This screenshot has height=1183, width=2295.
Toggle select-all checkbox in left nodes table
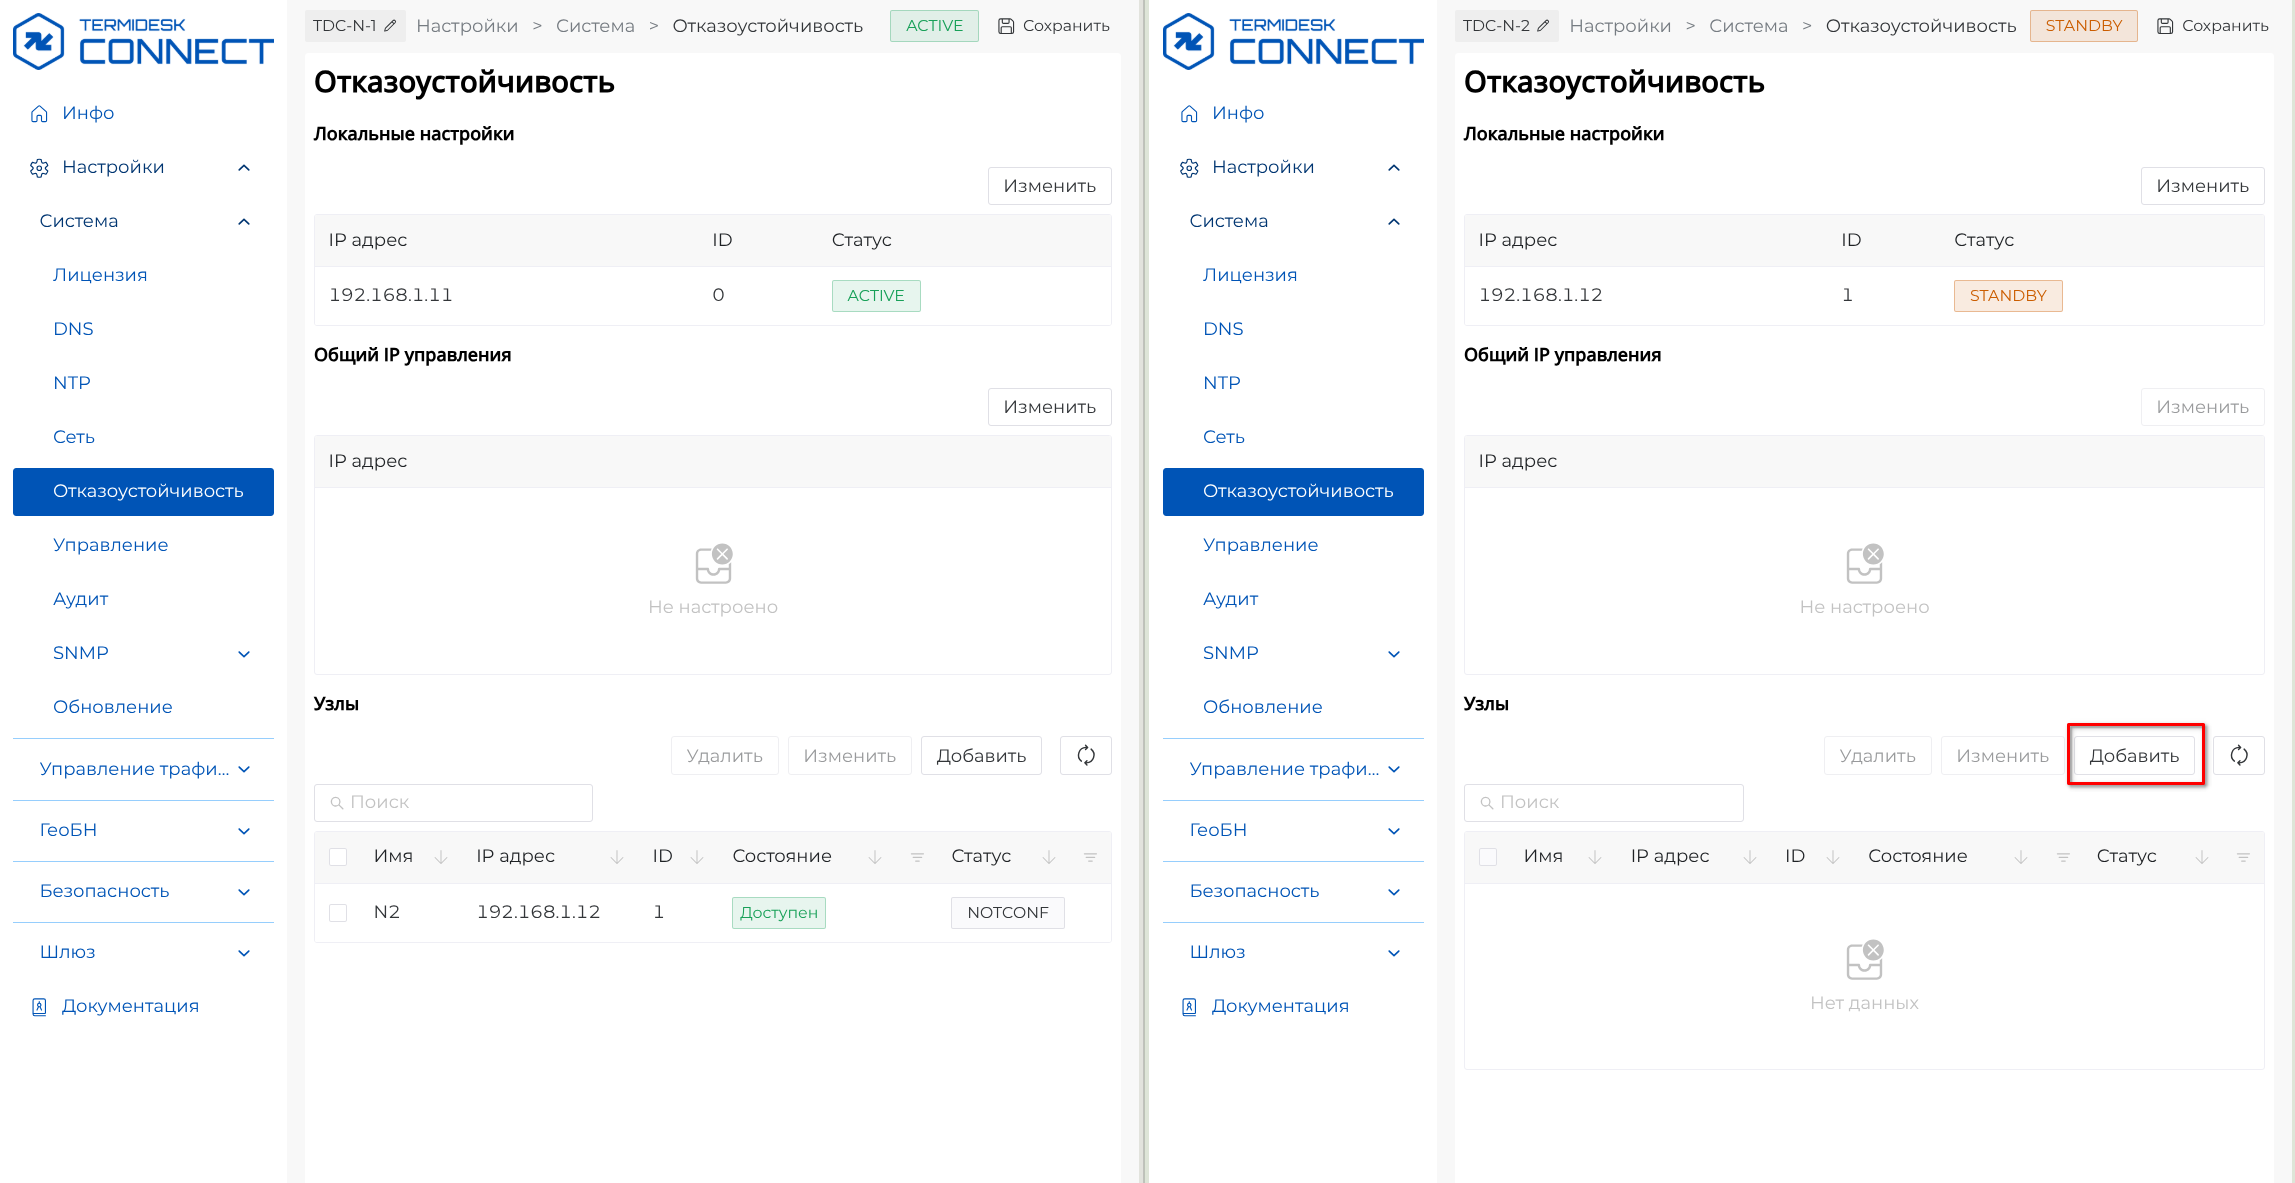coord(338,857)
